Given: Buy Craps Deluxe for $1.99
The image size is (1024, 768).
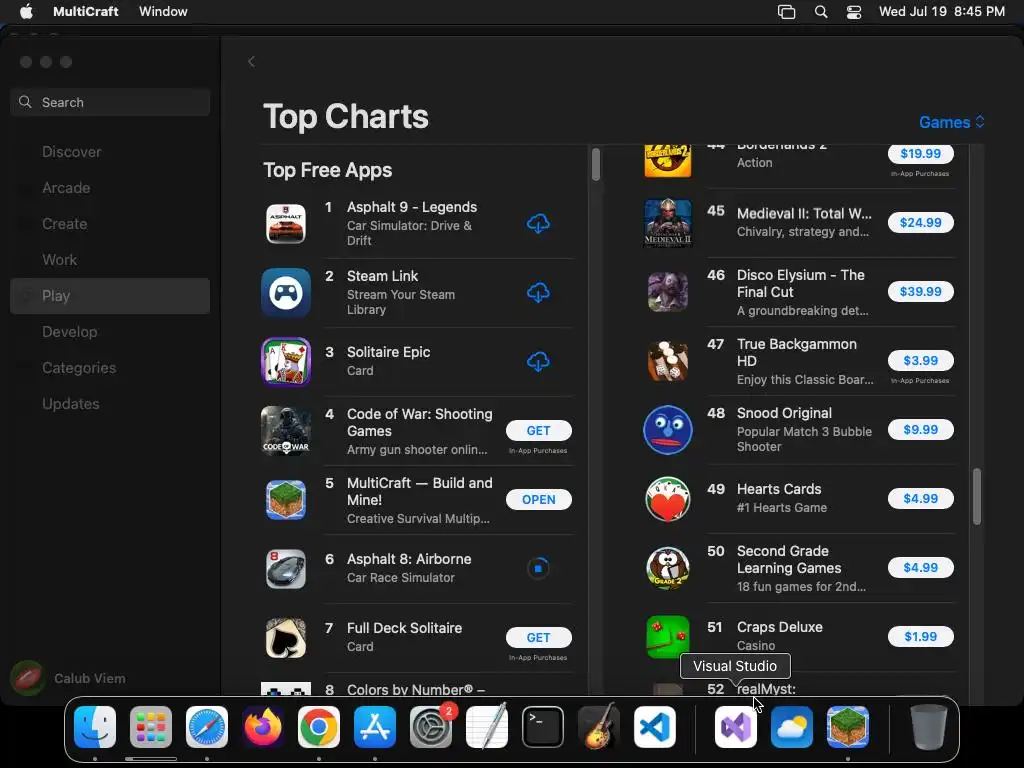Looking at the screenshot, I should point(920,637).
